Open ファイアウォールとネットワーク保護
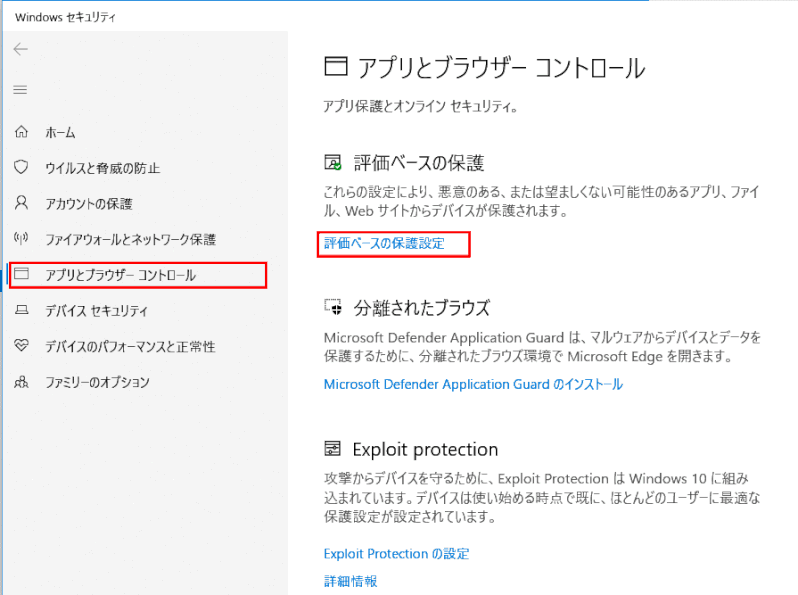The image size is (798, 595). (131, 239)
